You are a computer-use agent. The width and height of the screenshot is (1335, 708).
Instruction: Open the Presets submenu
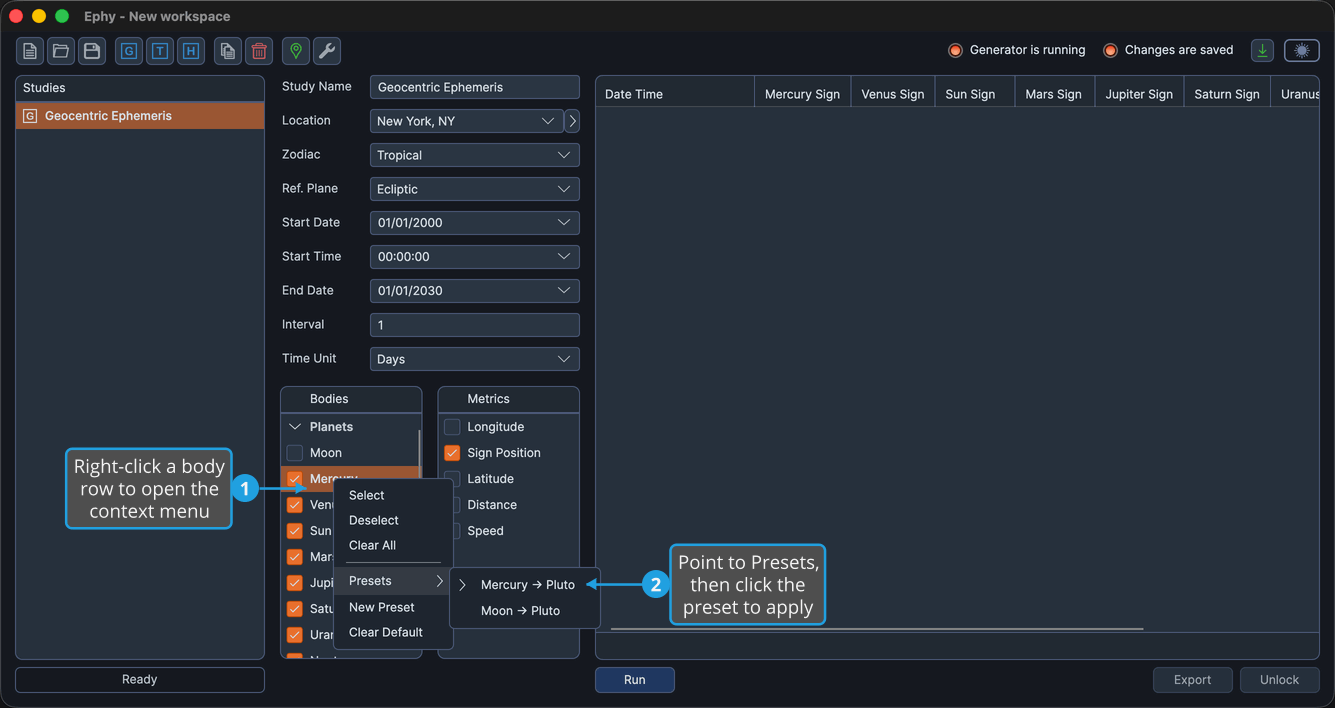pyautogui.click(x=393, y=581)
